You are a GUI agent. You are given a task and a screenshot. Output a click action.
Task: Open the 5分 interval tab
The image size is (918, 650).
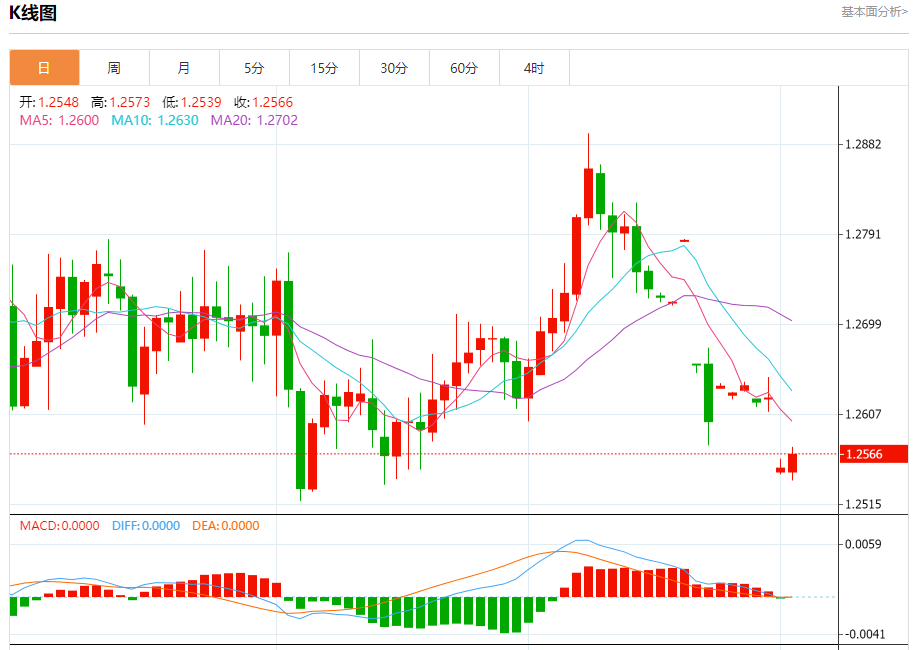(254, 68)
